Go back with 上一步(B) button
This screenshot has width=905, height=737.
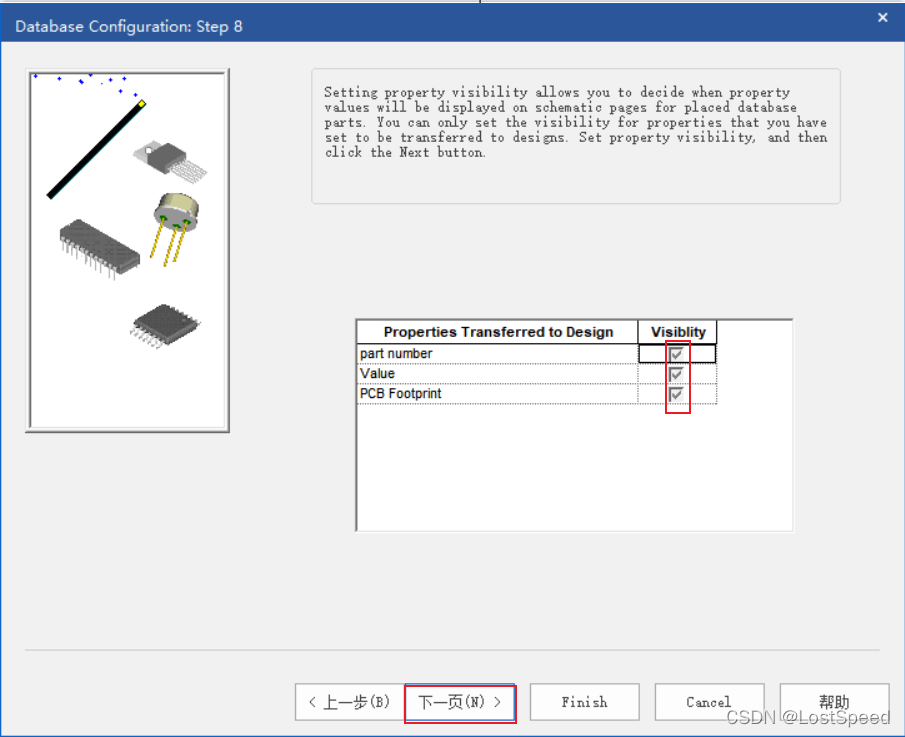coord(349,702)
